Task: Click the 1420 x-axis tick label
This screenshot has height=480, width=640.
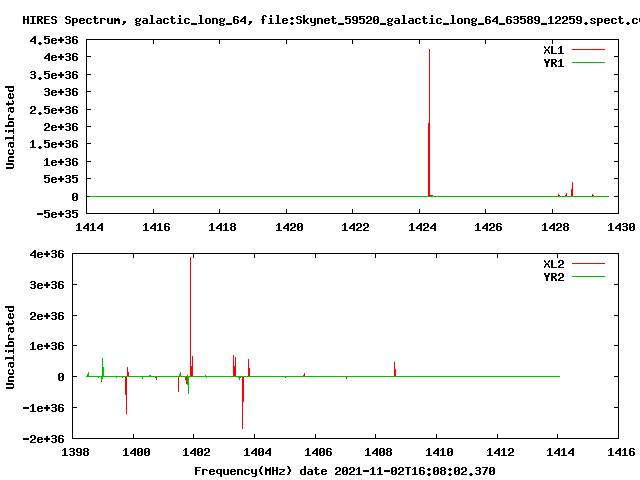Action: (x=289, y=227)
